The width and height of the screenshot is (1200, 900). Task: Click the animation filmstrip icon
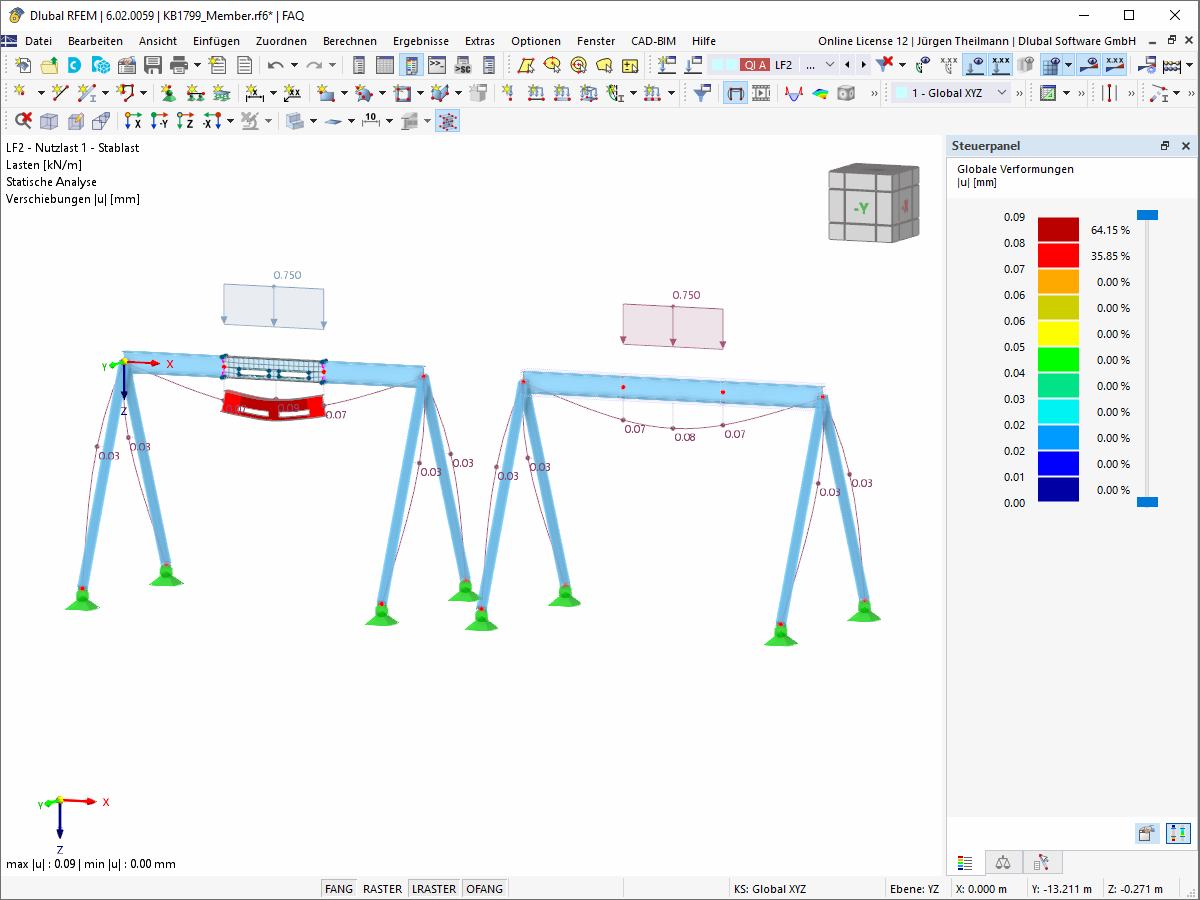tap(762, 93)
